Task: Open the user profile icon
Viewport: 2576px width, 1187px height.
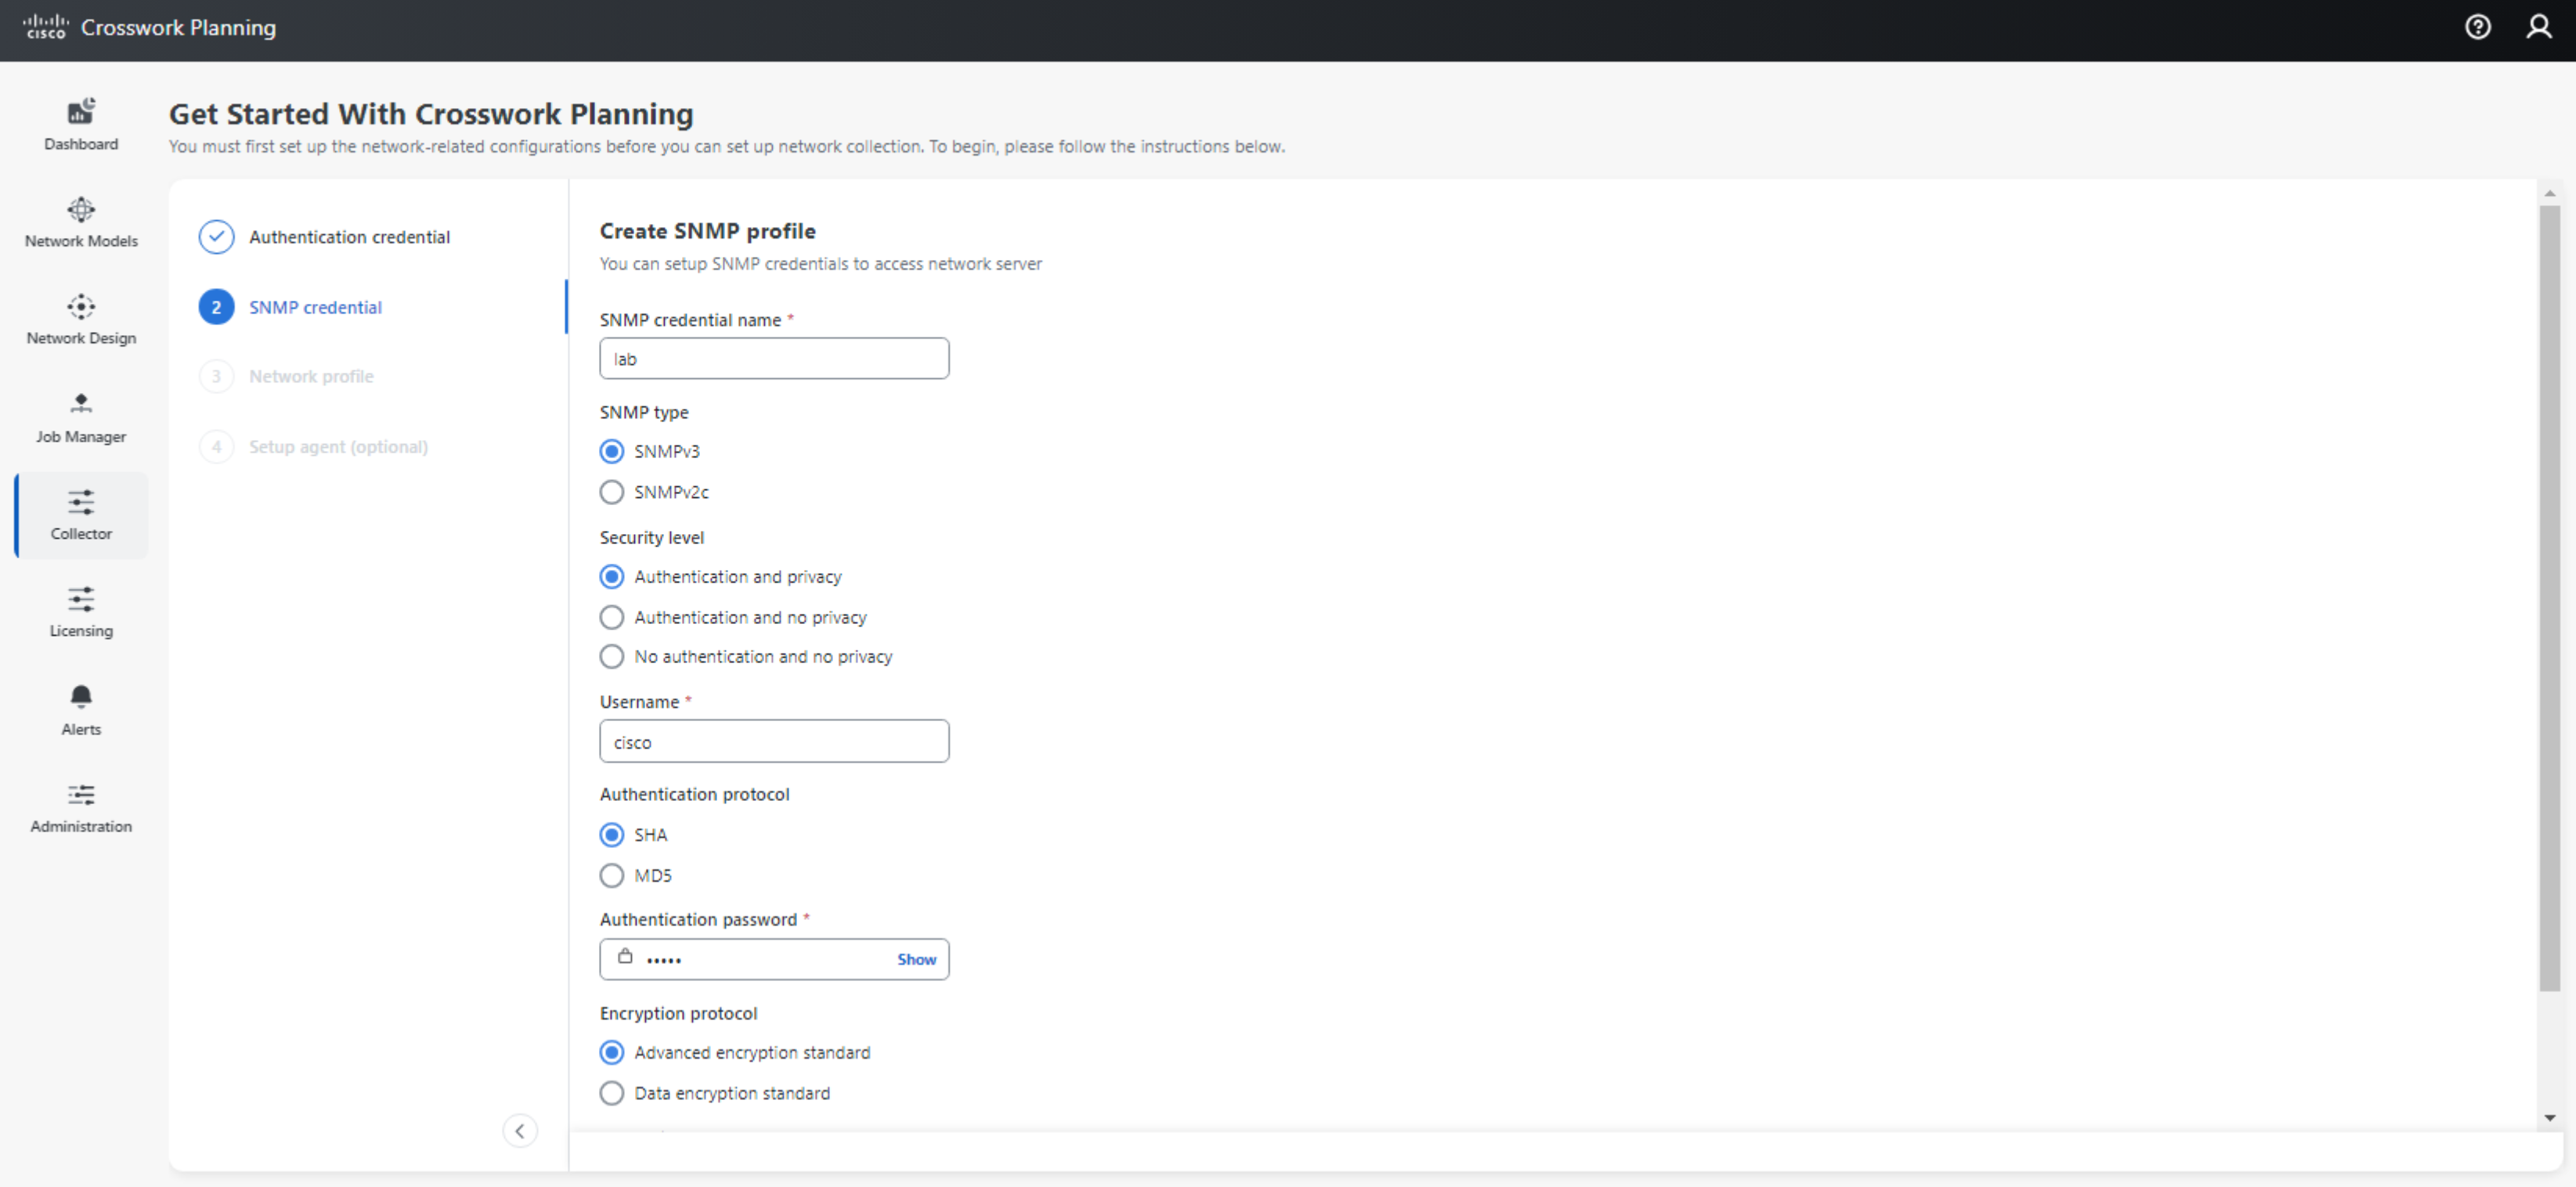Action: pos(2538,27)
